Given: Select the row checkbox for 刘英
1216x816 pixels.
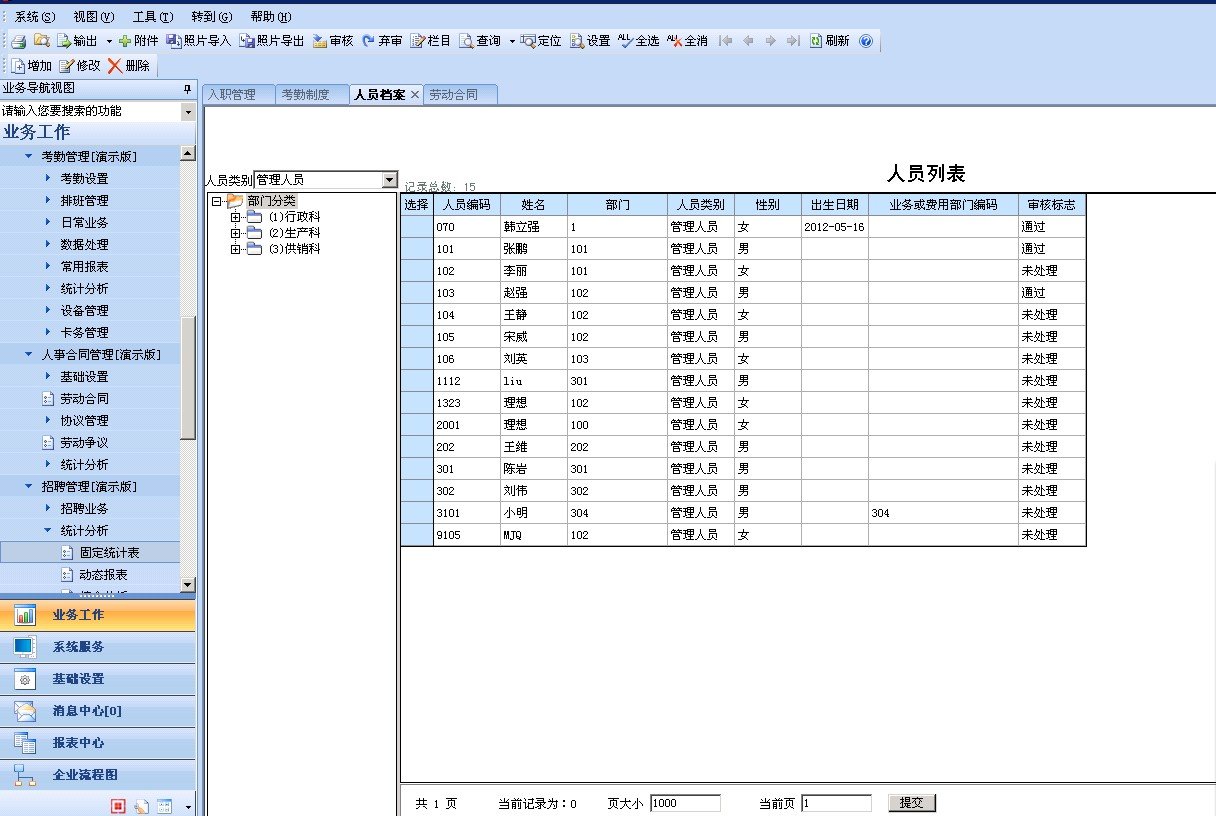Looking at the screenshot, I should coord(417,359).
